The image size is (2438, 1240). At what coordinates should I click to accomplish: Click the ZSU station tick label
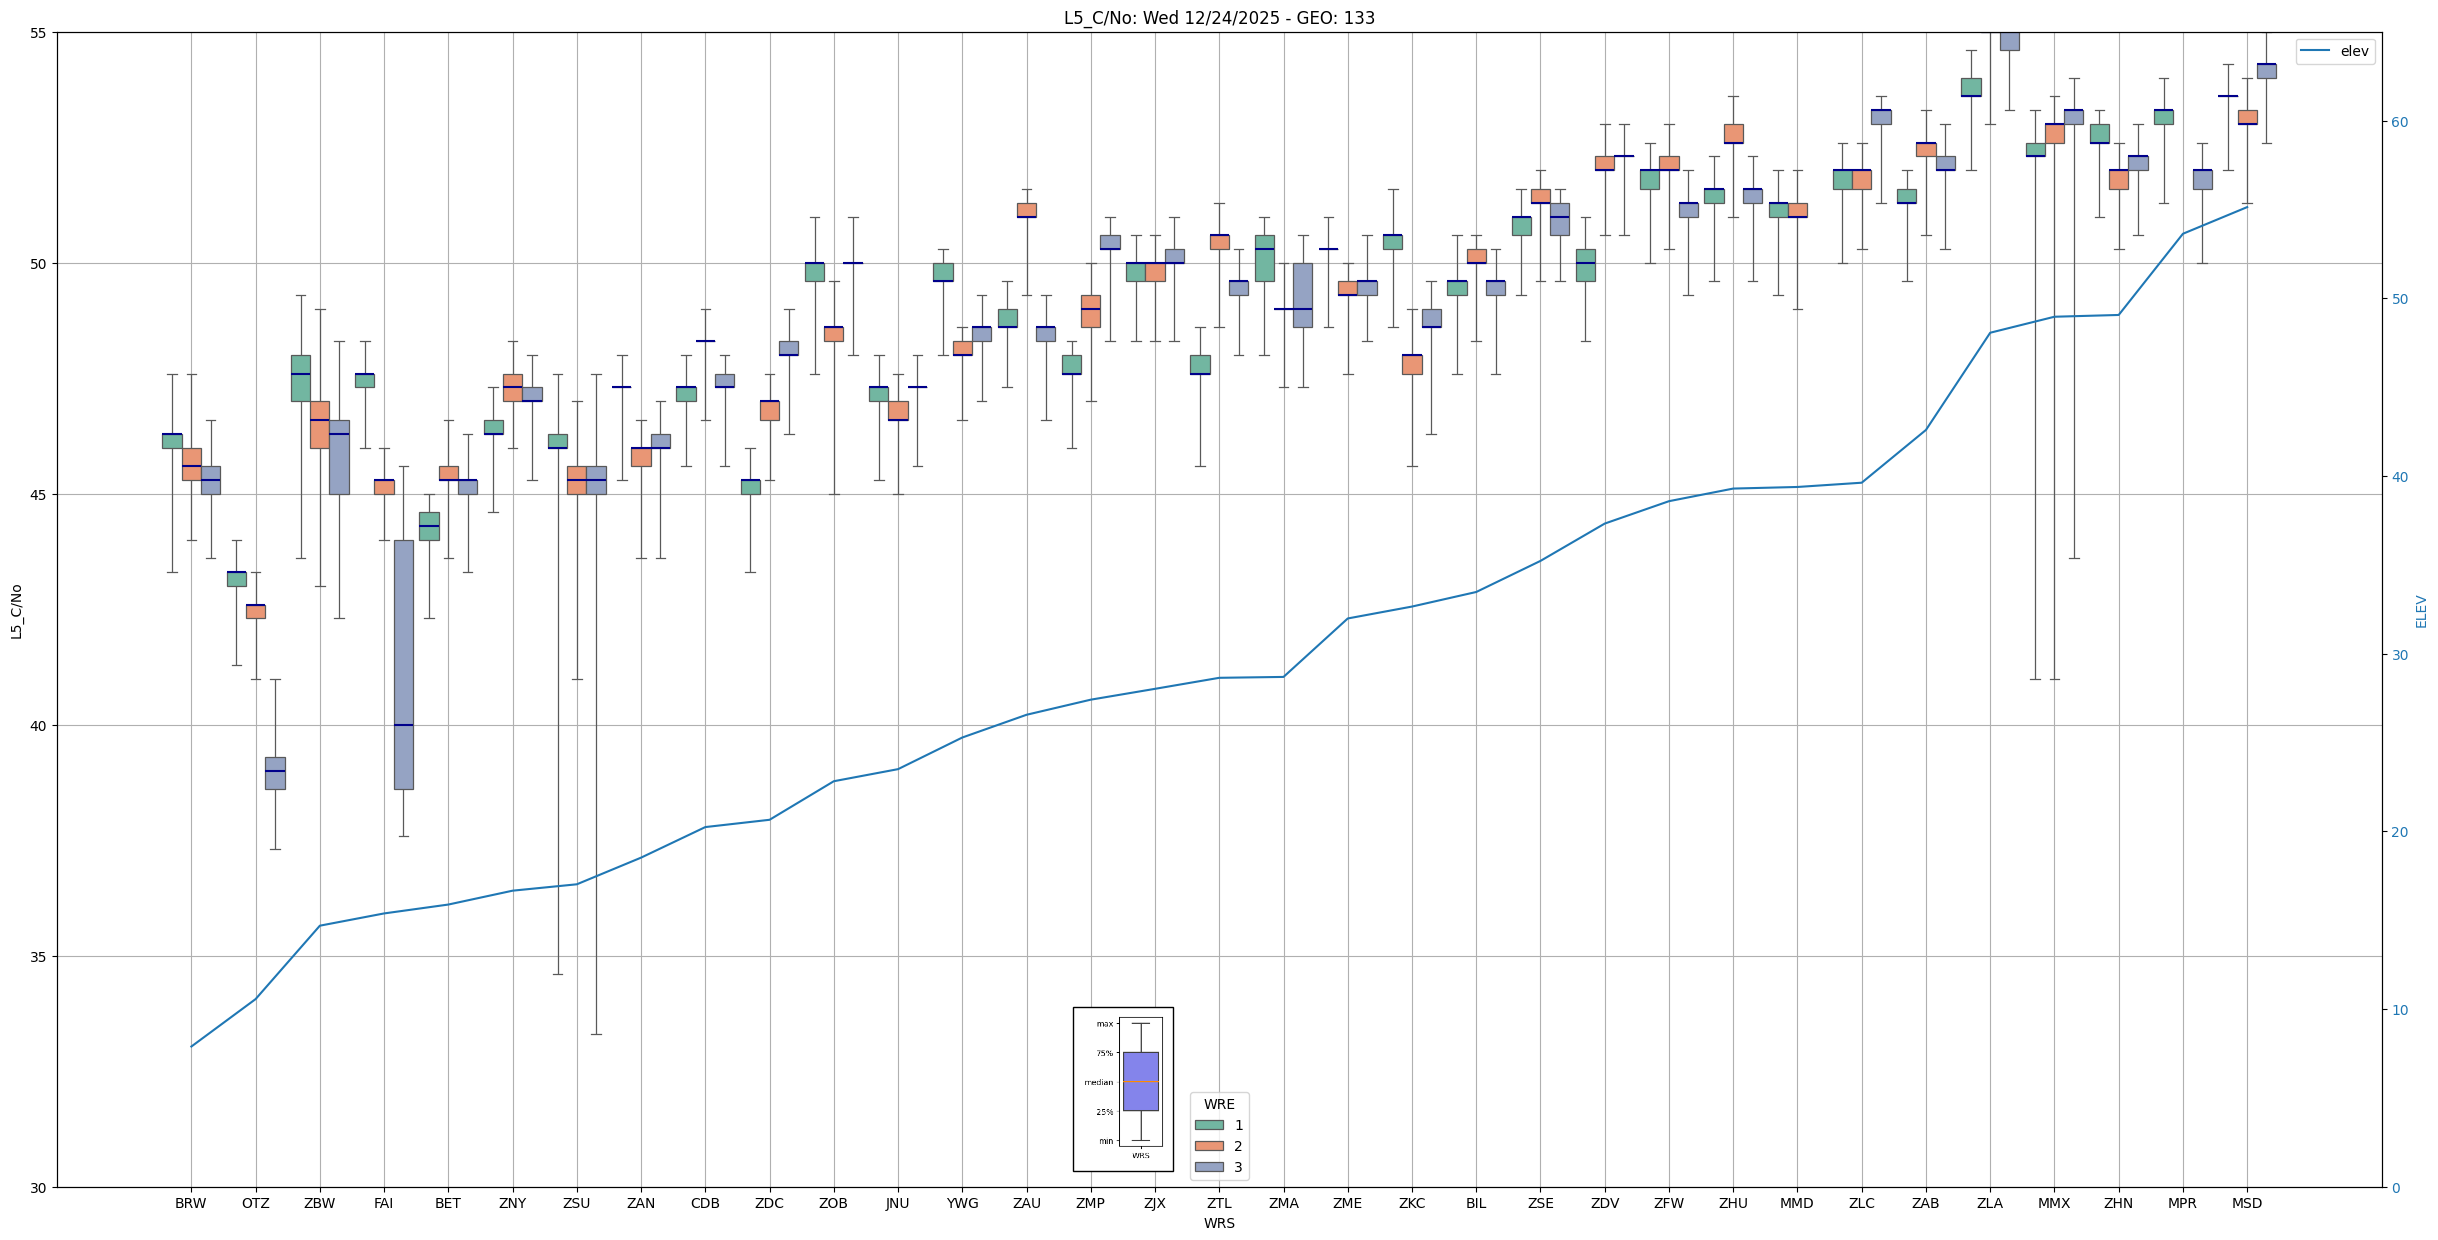(x=576, y=1203)
